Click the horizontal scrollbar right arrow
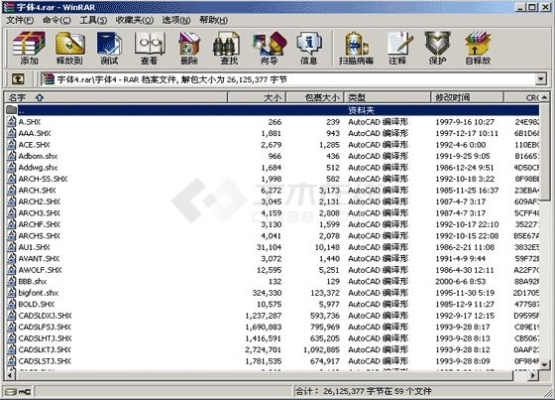Image resolution: width=555 pixels, height=400 pixels. click(x=533, y=375)
